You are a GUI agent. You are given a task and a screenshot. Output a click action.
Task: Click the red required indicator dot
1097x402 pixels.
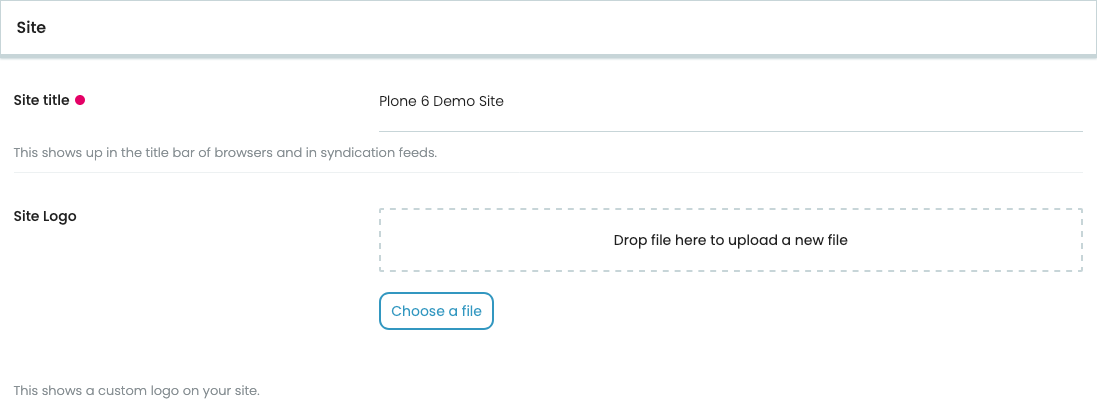[x=80, y=100]
